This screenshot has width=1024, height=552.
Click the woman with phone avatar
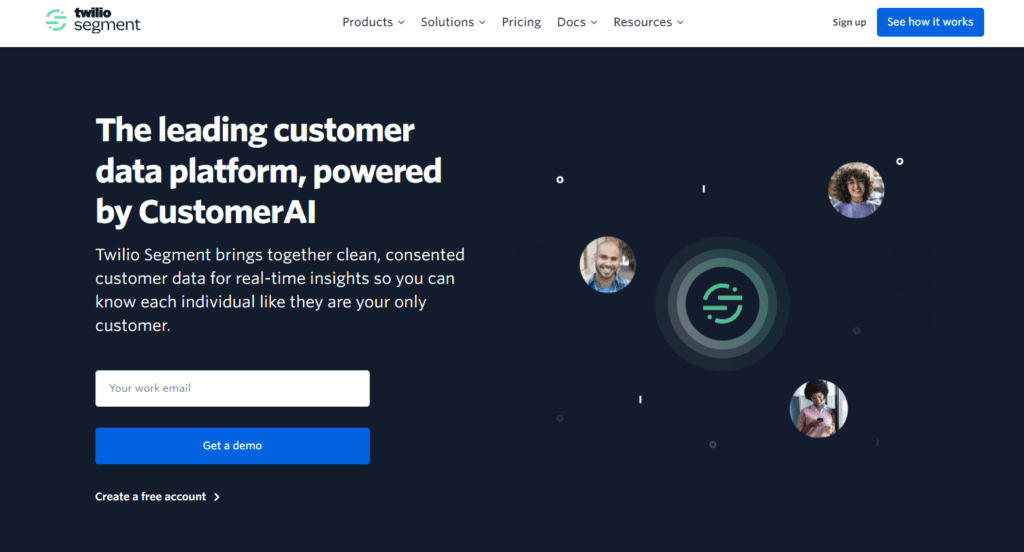818,408
